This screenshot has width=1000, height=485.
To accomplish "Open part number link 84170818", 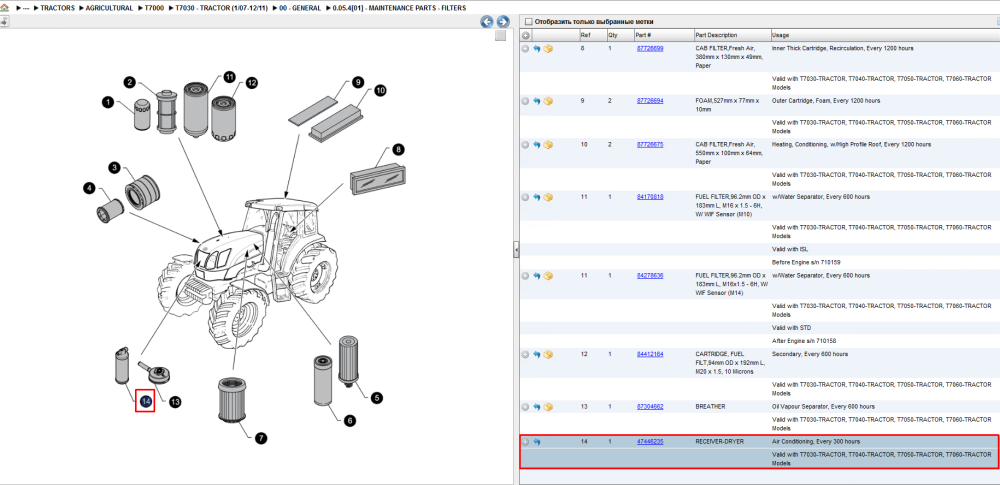I will click(x=650, y=197).
